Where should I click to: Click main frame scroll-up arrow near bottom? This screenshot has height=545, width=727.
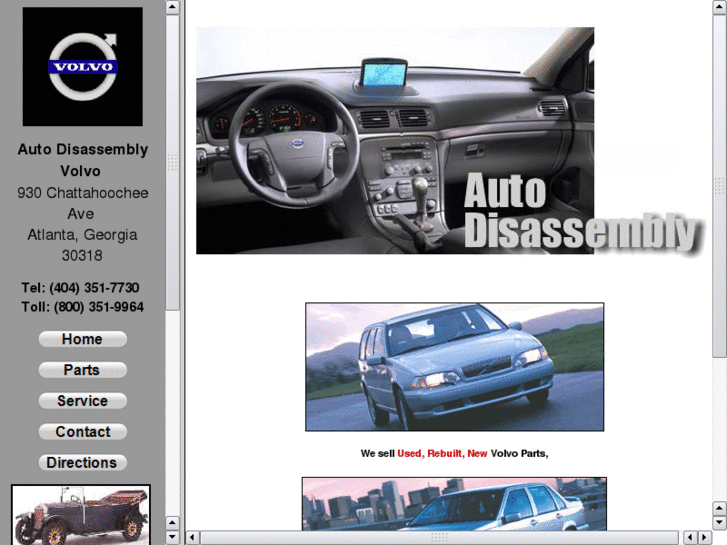(x=720, y=508)
